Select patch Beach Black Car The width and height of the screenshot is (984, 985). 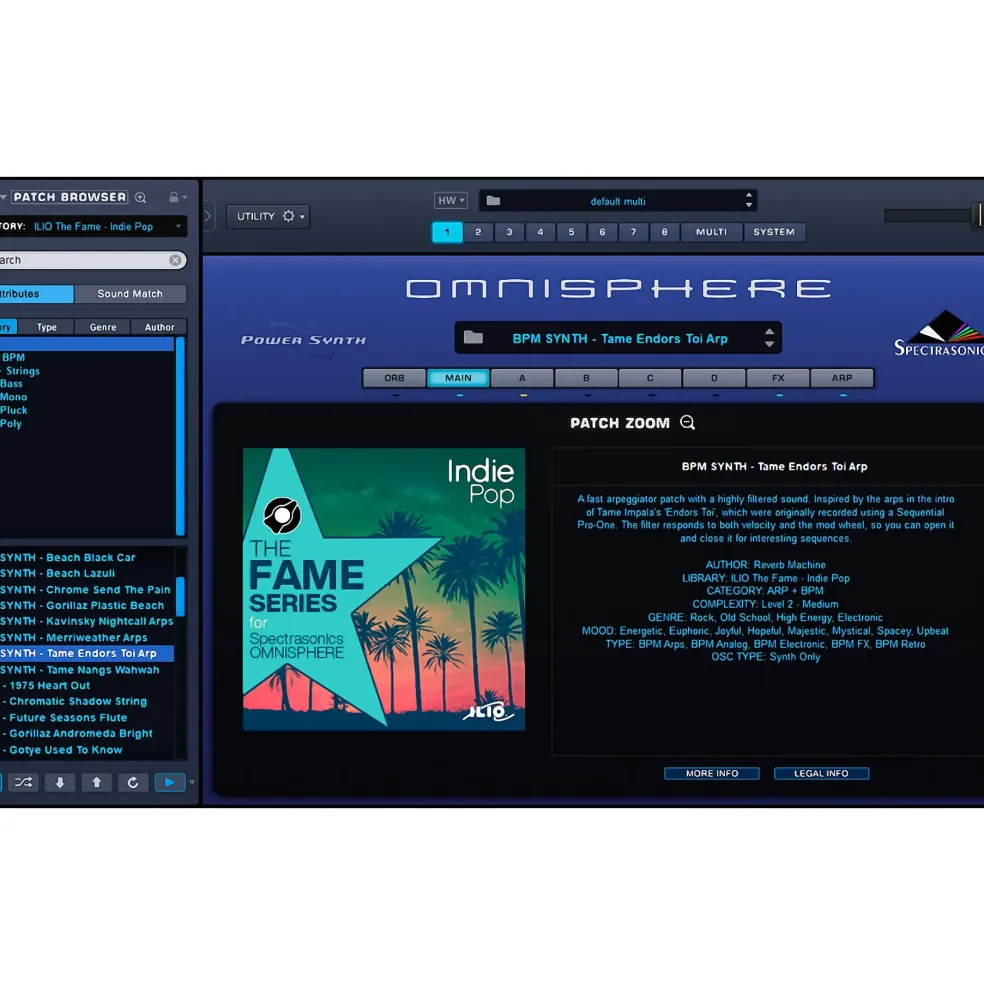click(x=87, y=557)
